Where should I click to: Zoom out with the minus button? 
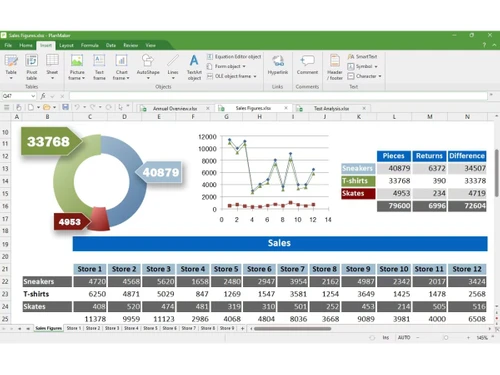(418, 338)
